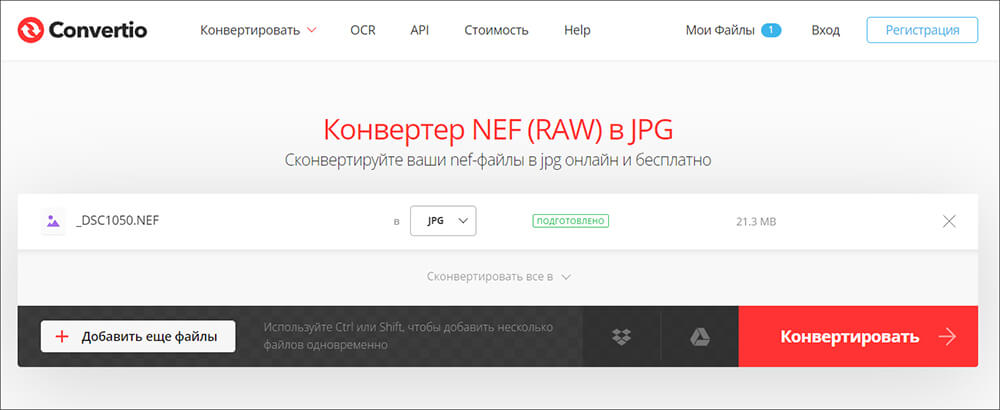Open Dropbox file upload icon
Image resolution: width=1000 pixels, height=410 pixels.
pyautogui.click(x=621, y=337)
